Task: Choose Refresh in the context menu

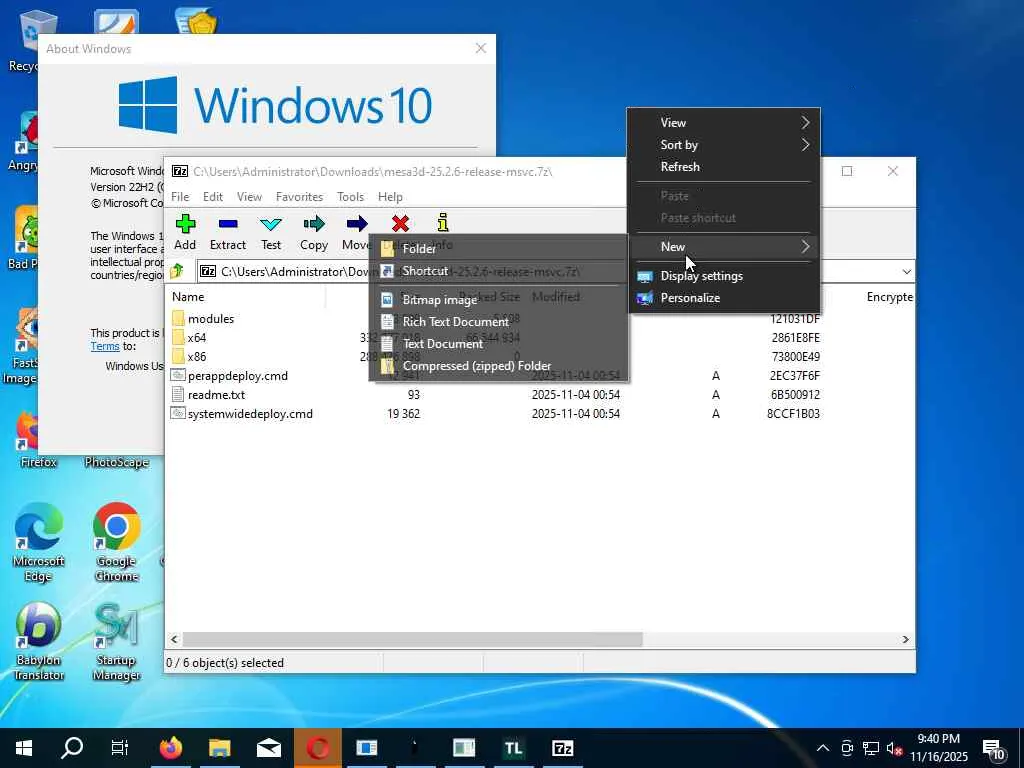Action: coord(724,167)
